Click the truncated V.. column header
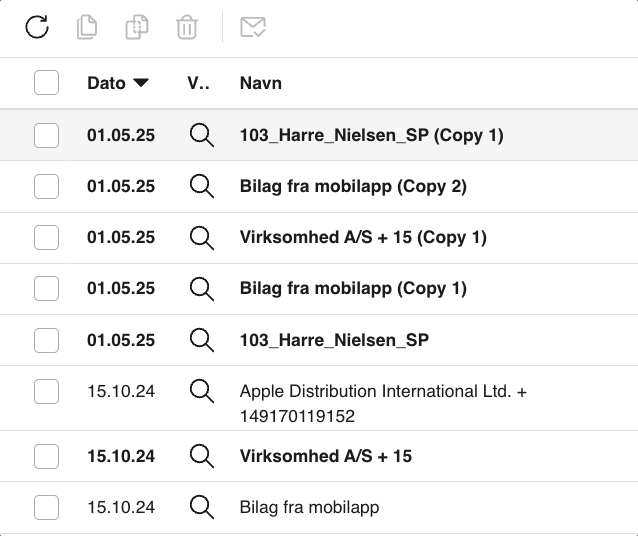Viewport: 638px width, 536px height. tap(197, 83)
